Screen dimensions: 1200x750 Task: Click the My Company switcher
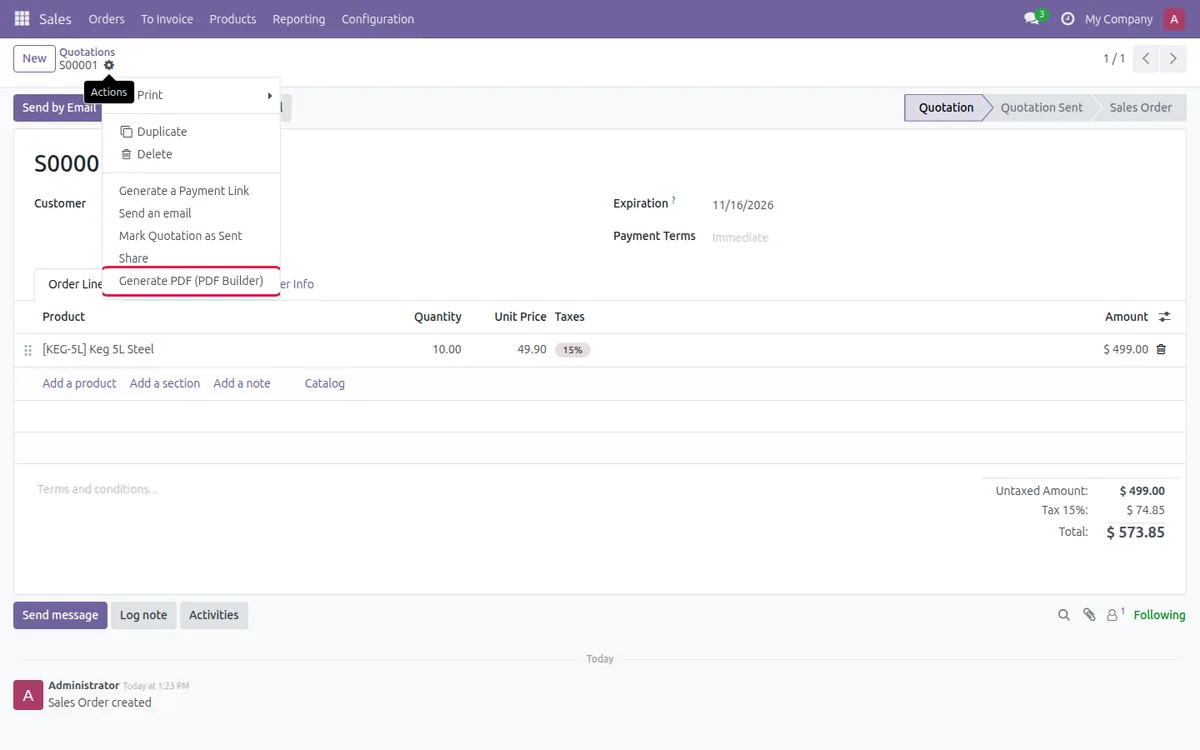click(1119, 19)
